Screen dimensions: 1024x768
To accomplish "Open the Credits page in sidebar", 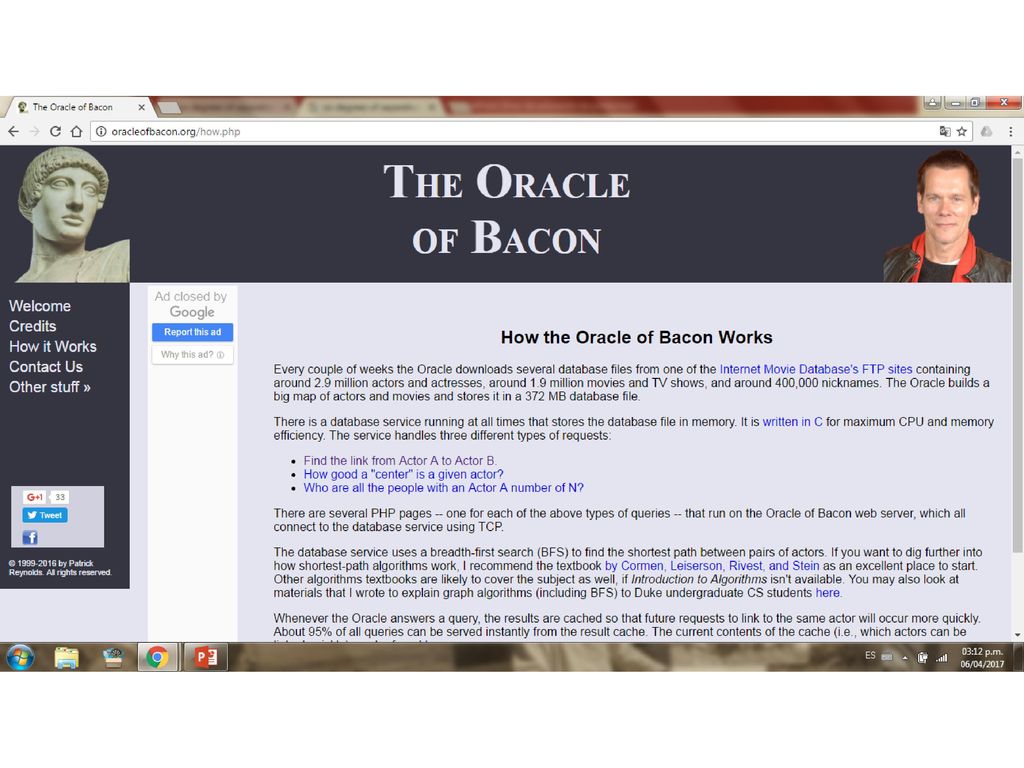I will [33, 326].
